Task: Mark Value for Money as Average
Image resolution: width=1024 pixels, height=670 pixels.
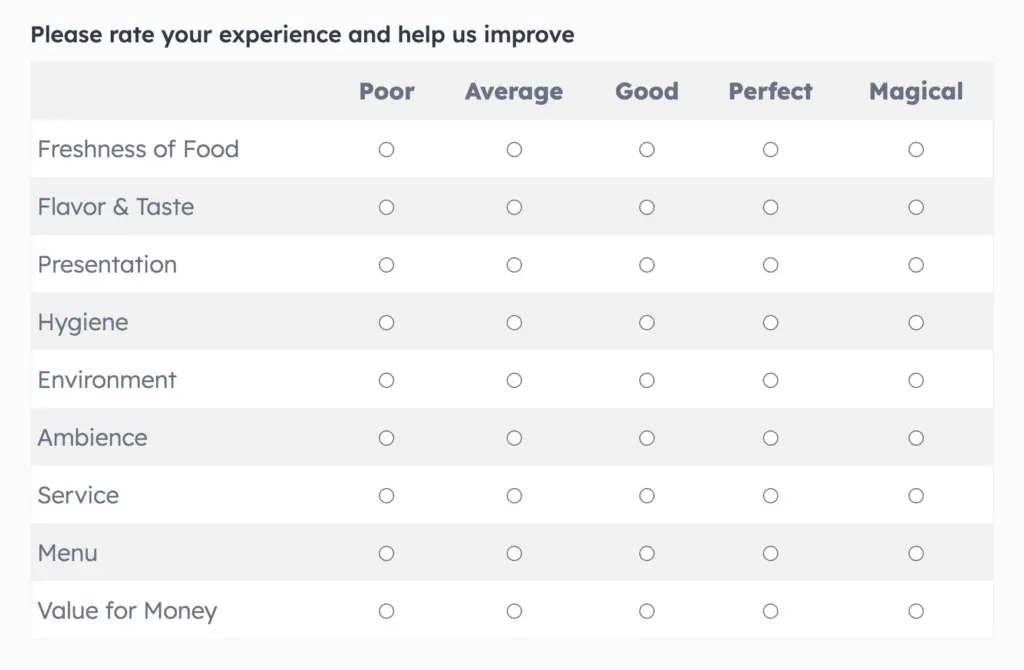Action: coord(514,611)
